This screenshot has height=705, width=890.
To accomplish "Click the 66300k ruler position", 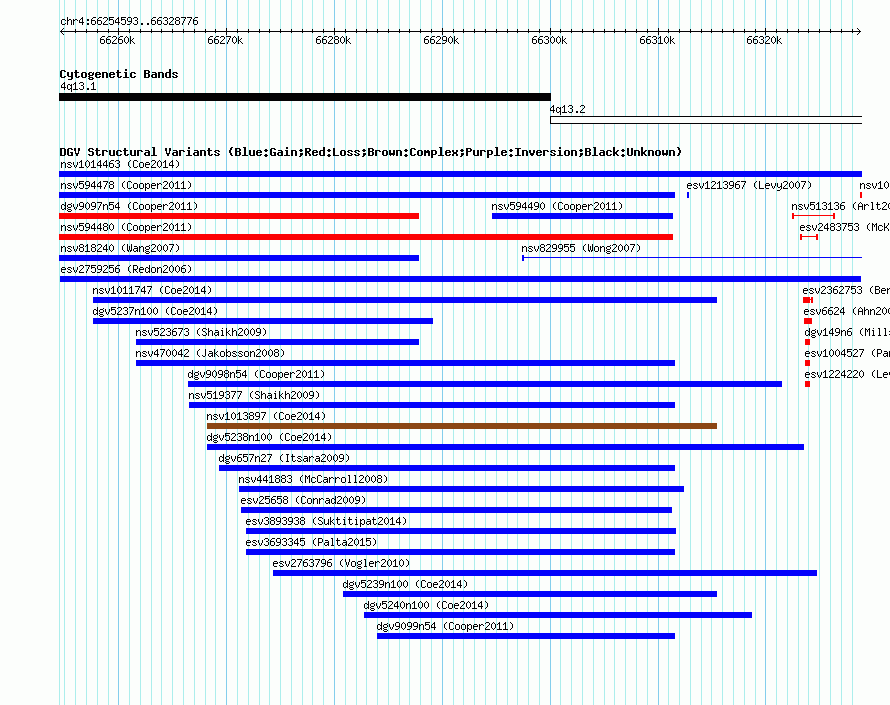I will 549,40.
